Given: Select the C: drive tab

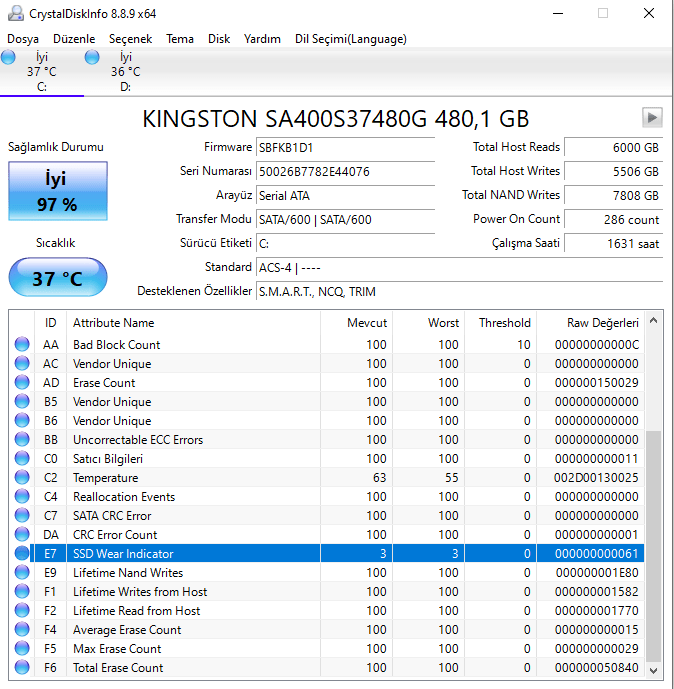Looking at the screenshot, I should (x=42, y=72).
